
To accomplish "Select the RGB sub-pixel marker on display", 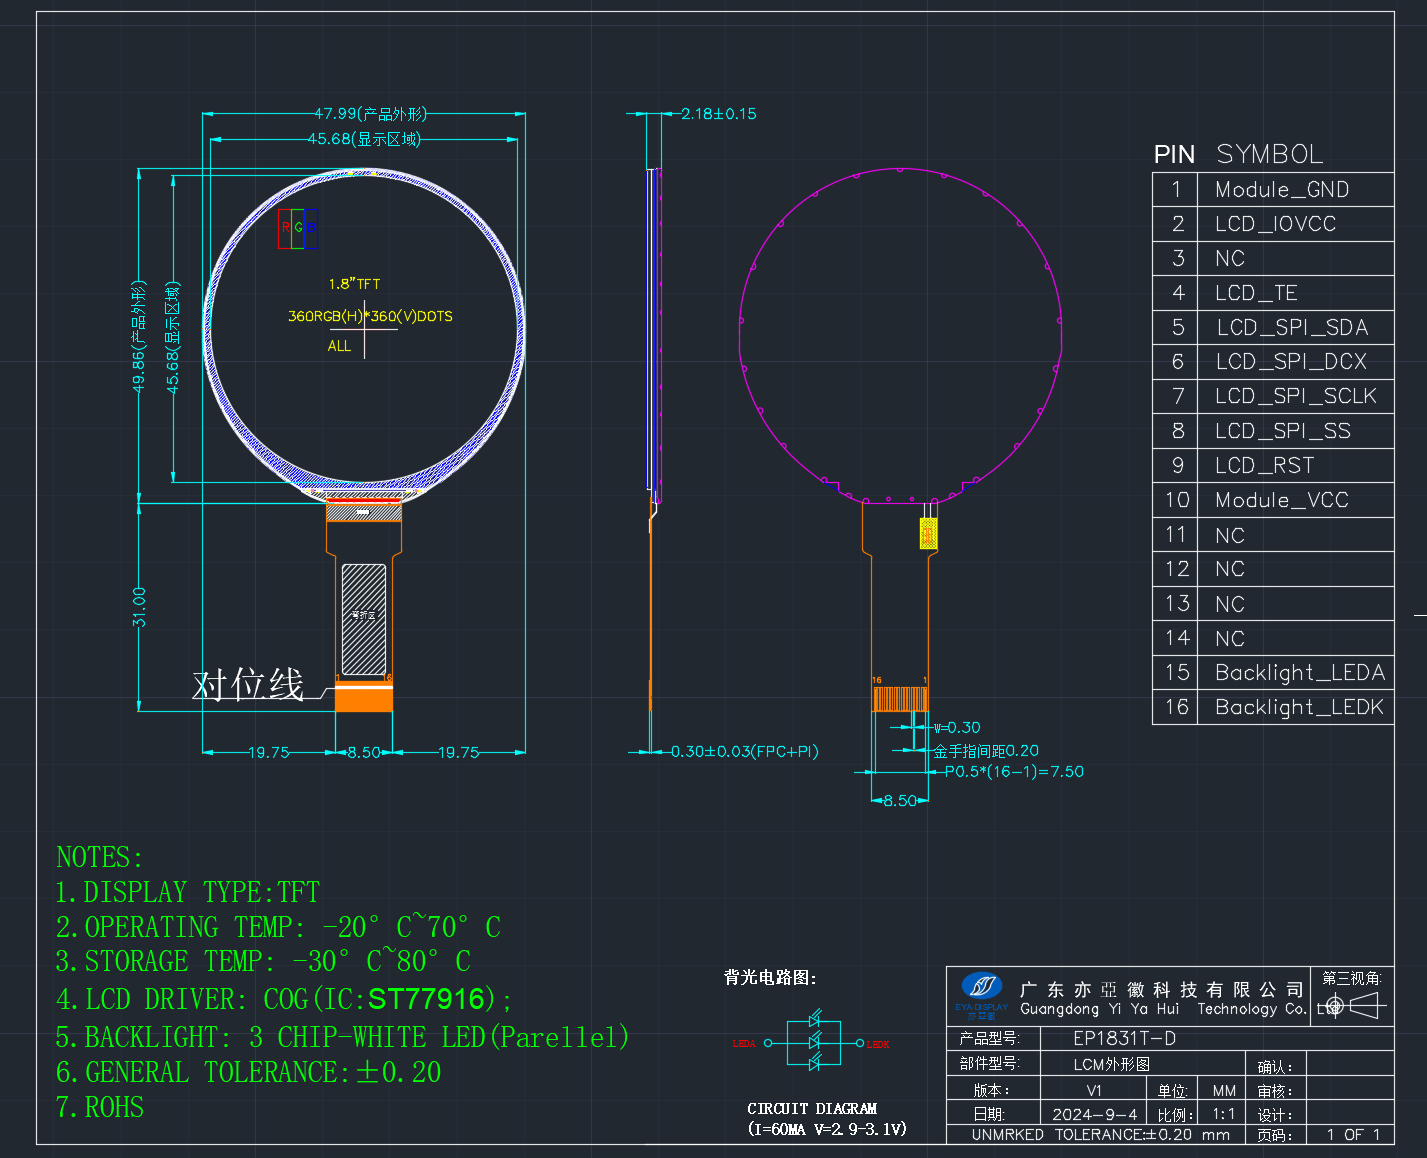I will (x=297, y=228).
